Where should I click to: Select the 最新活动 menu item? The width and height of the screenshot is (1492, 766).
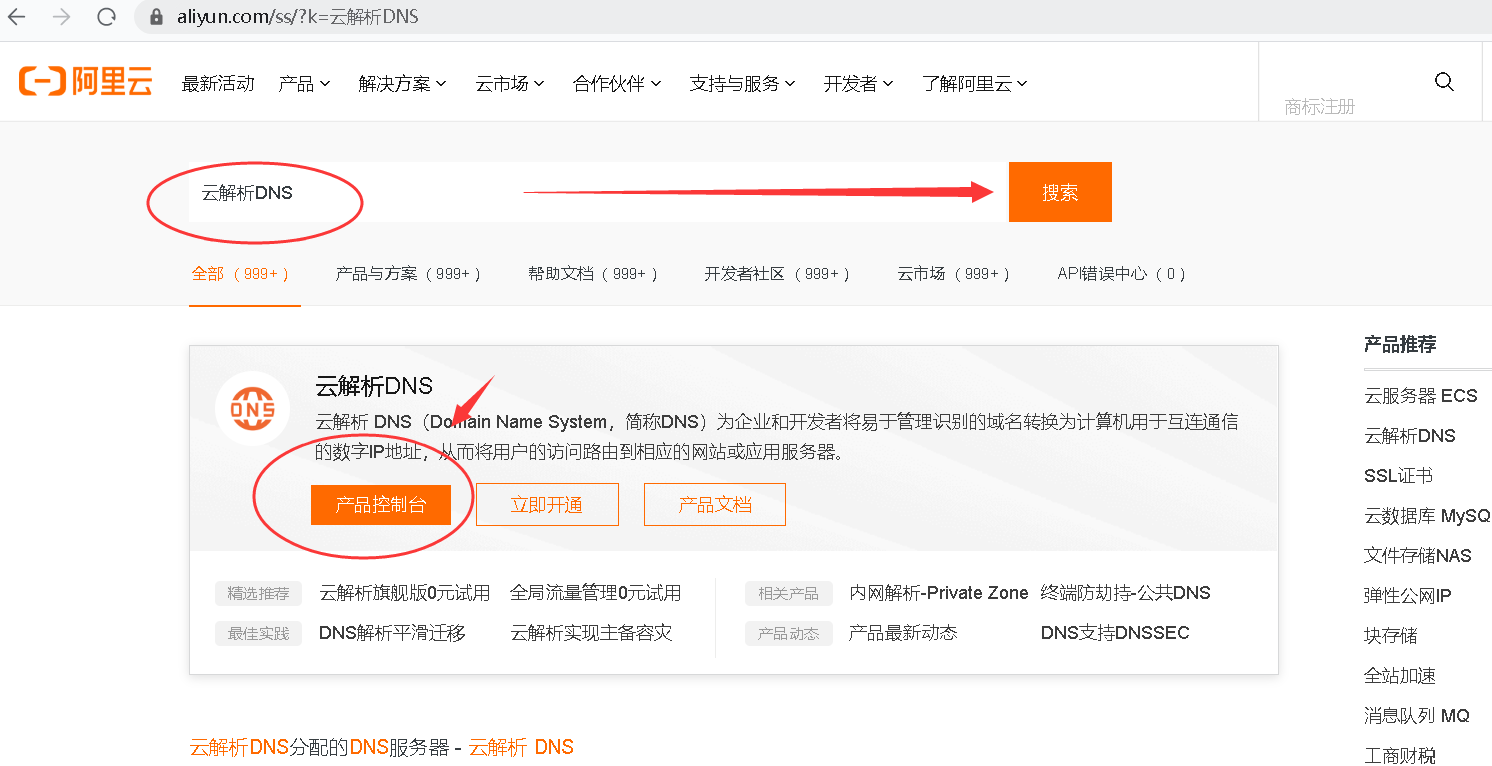click(218, 83)
